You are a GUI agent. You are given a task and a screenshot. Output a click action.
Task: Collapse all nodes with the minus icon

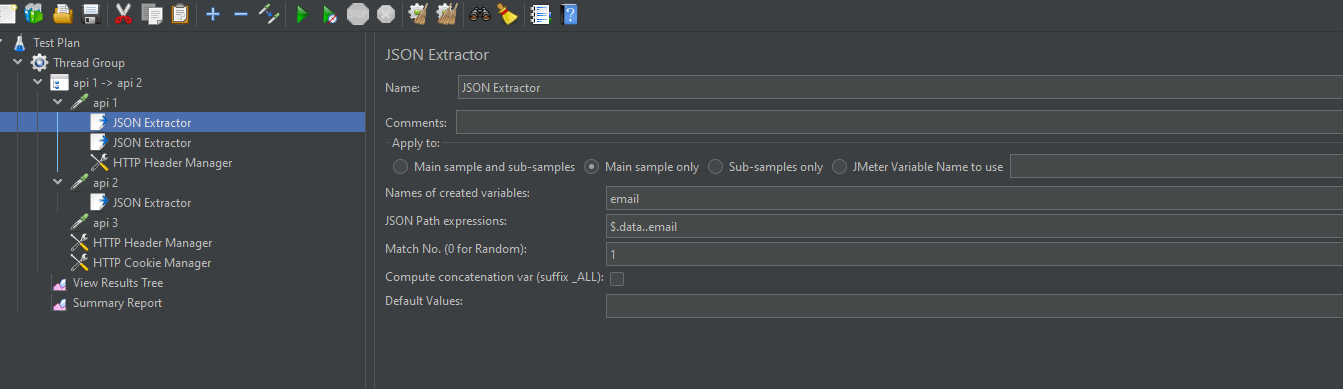[240, 14]
